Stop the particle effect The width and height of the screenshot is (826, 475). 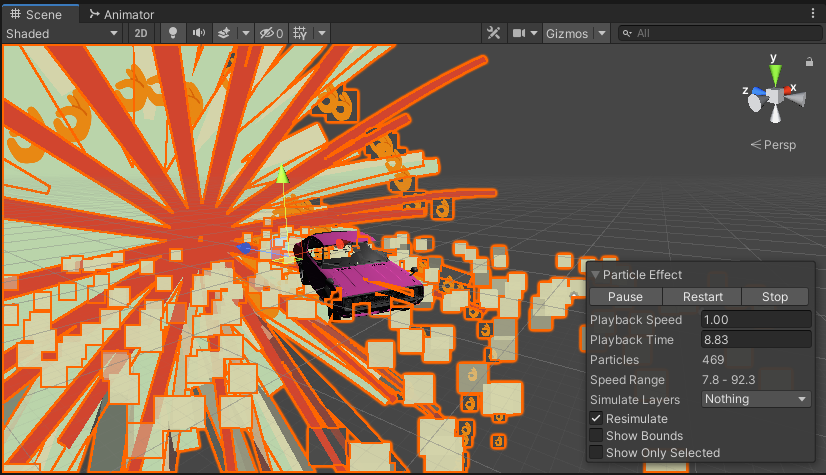tap(775, 296)
